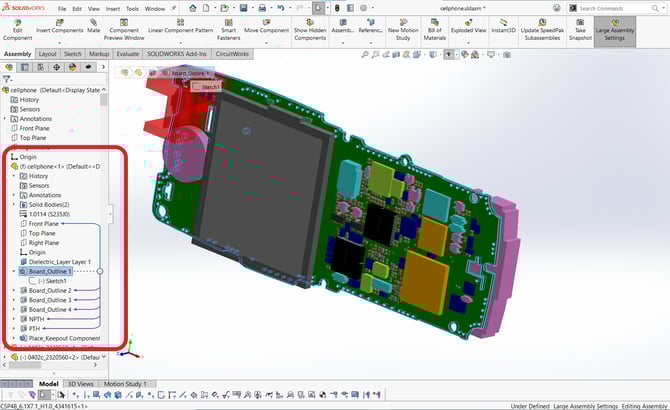Open the ConfigurationManager tab
The image size is (670, 410).
41,67
